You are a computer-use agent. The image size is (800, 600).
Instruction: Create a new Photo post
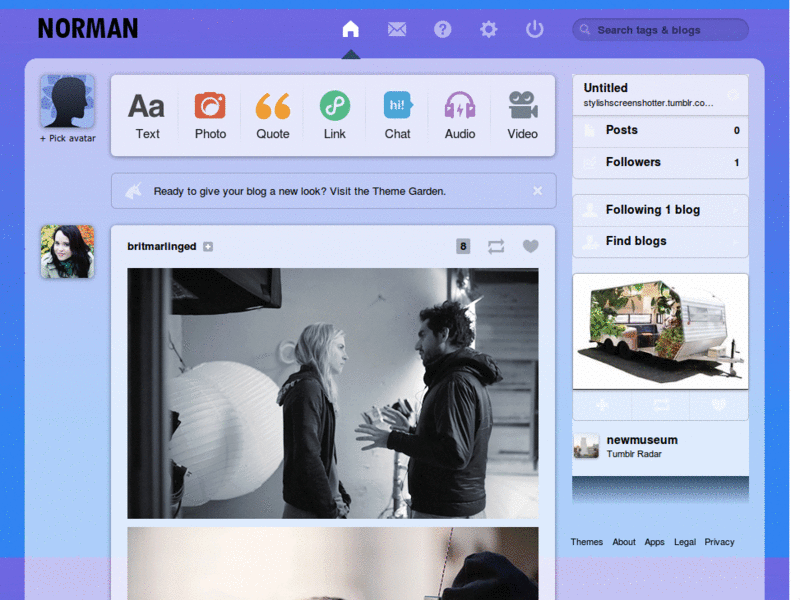210,116
